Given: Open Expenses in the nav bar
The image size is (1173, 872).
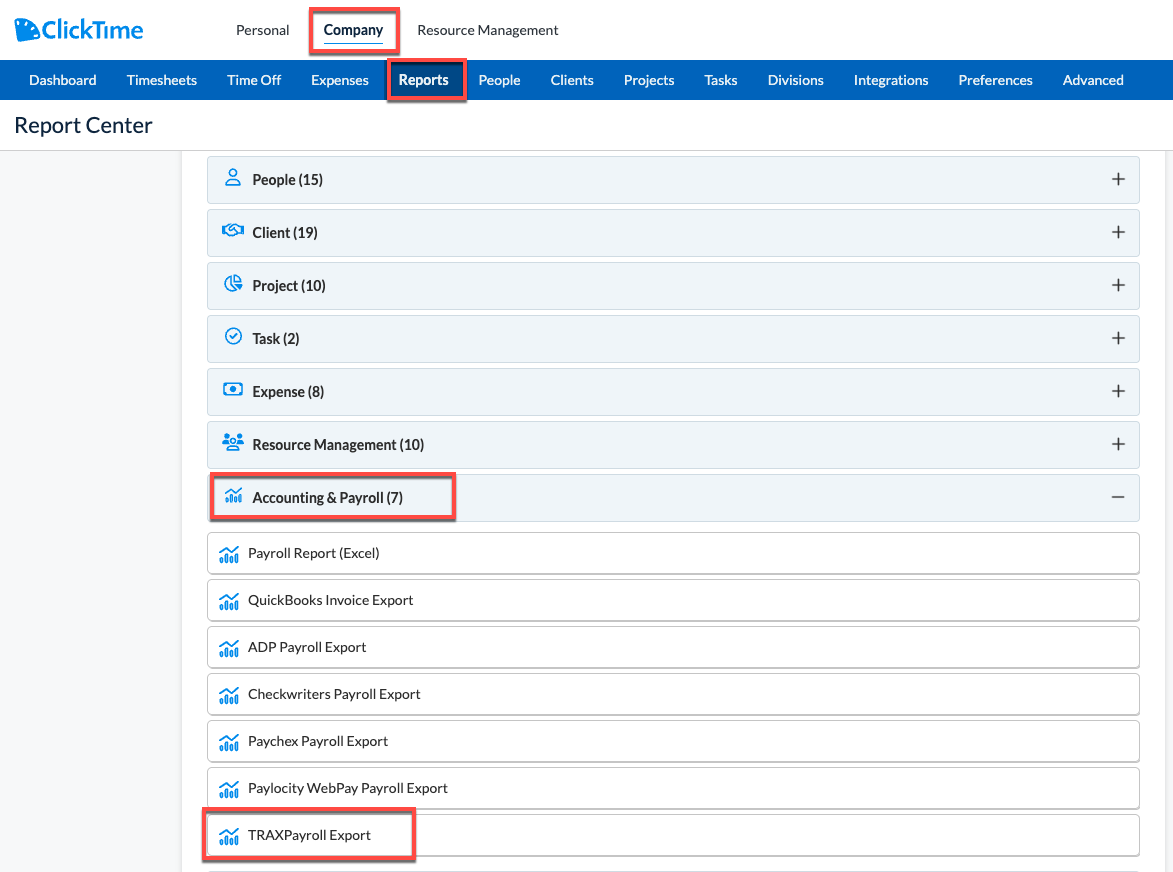Looking at the screenshot, I should (340, 80).
